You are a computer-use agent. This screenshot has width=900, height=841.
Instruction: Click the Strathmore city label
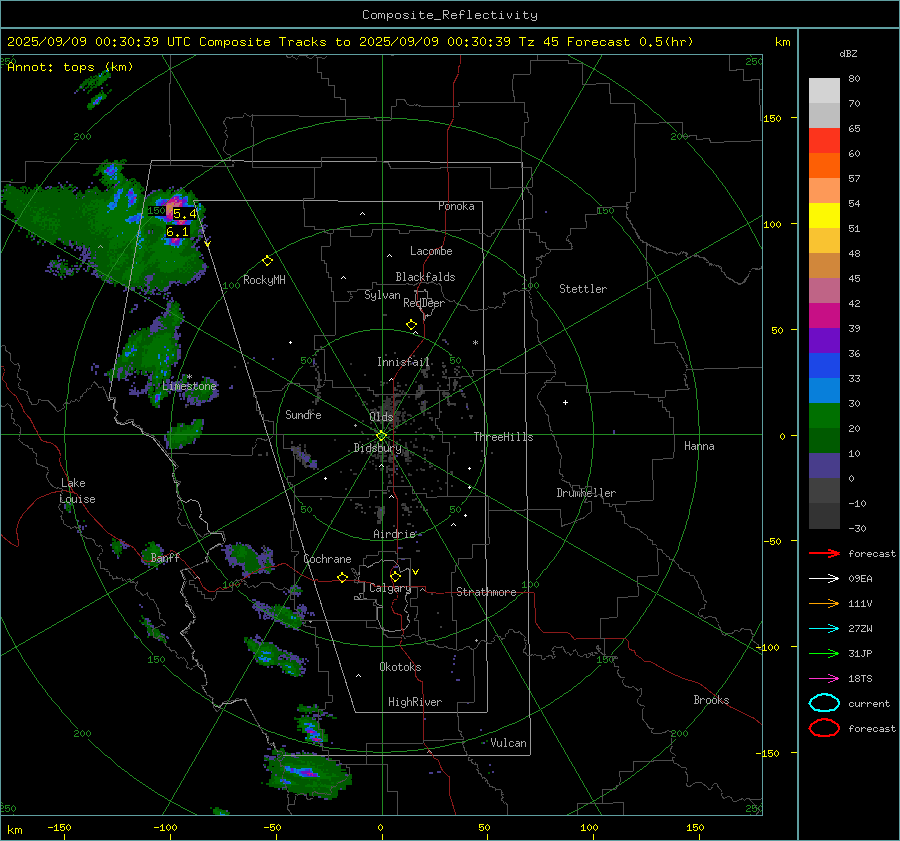[486, 592]
